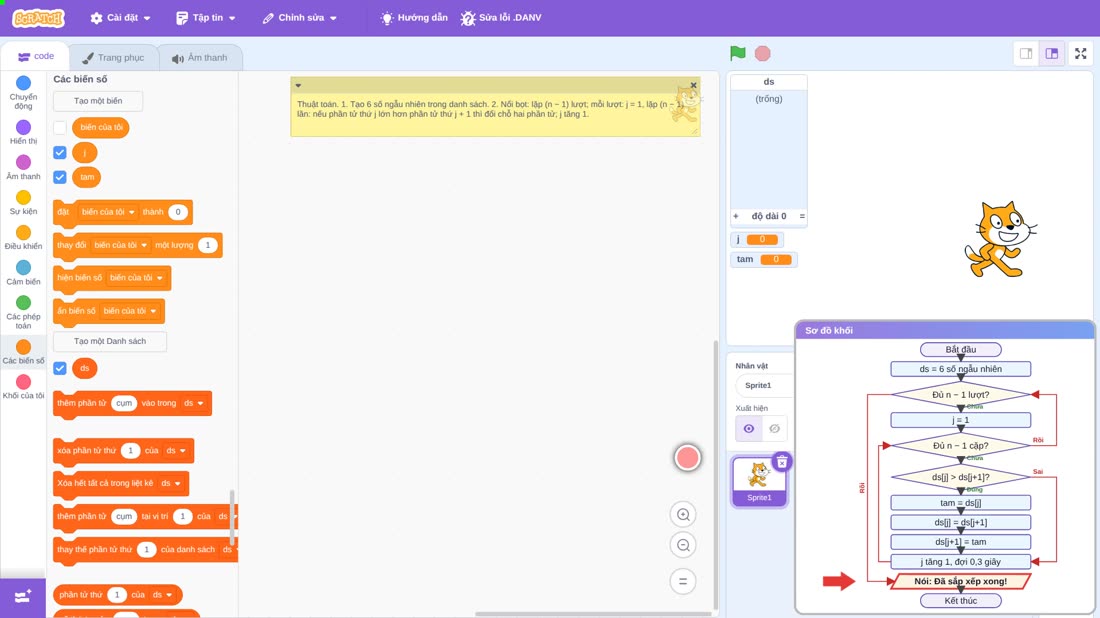Open the code tab
Viewport: 1100px width, 618px height.
point(35,56)
